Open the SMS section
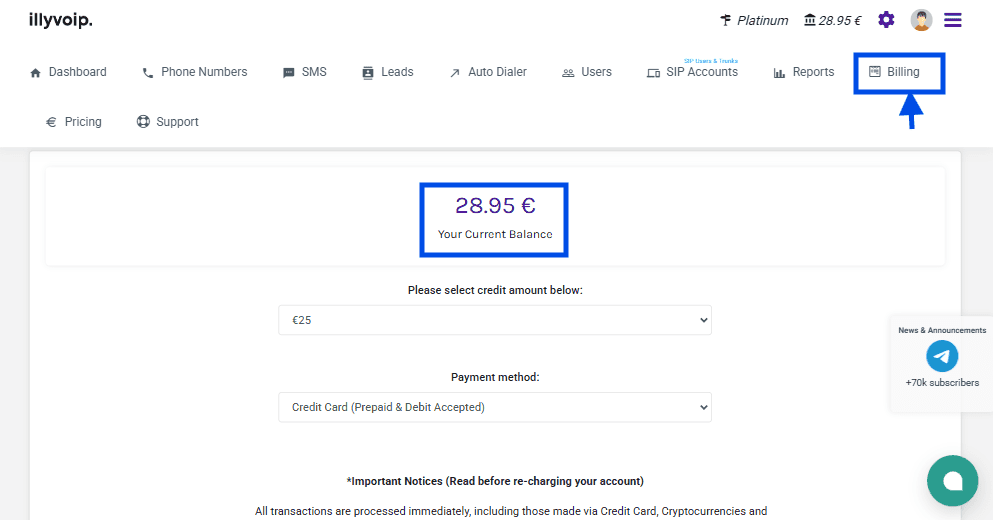The height and width of the screenshot is (520, 993). pyautogui.click(x=305, y=72)
